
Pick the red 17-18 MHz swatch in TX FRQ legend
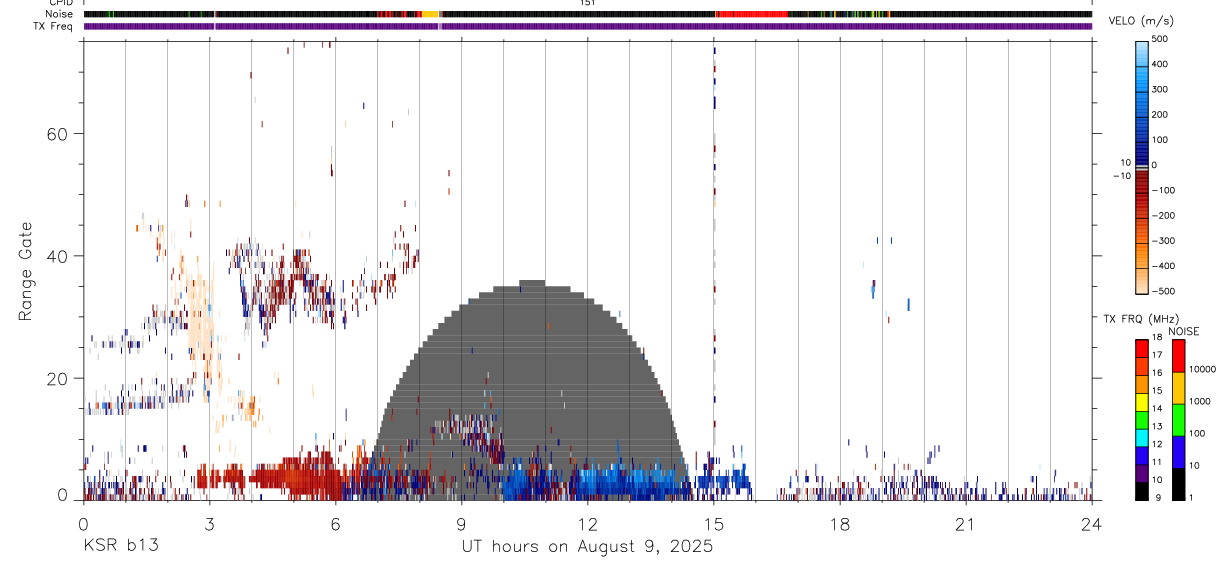(x=1142, y=348)
